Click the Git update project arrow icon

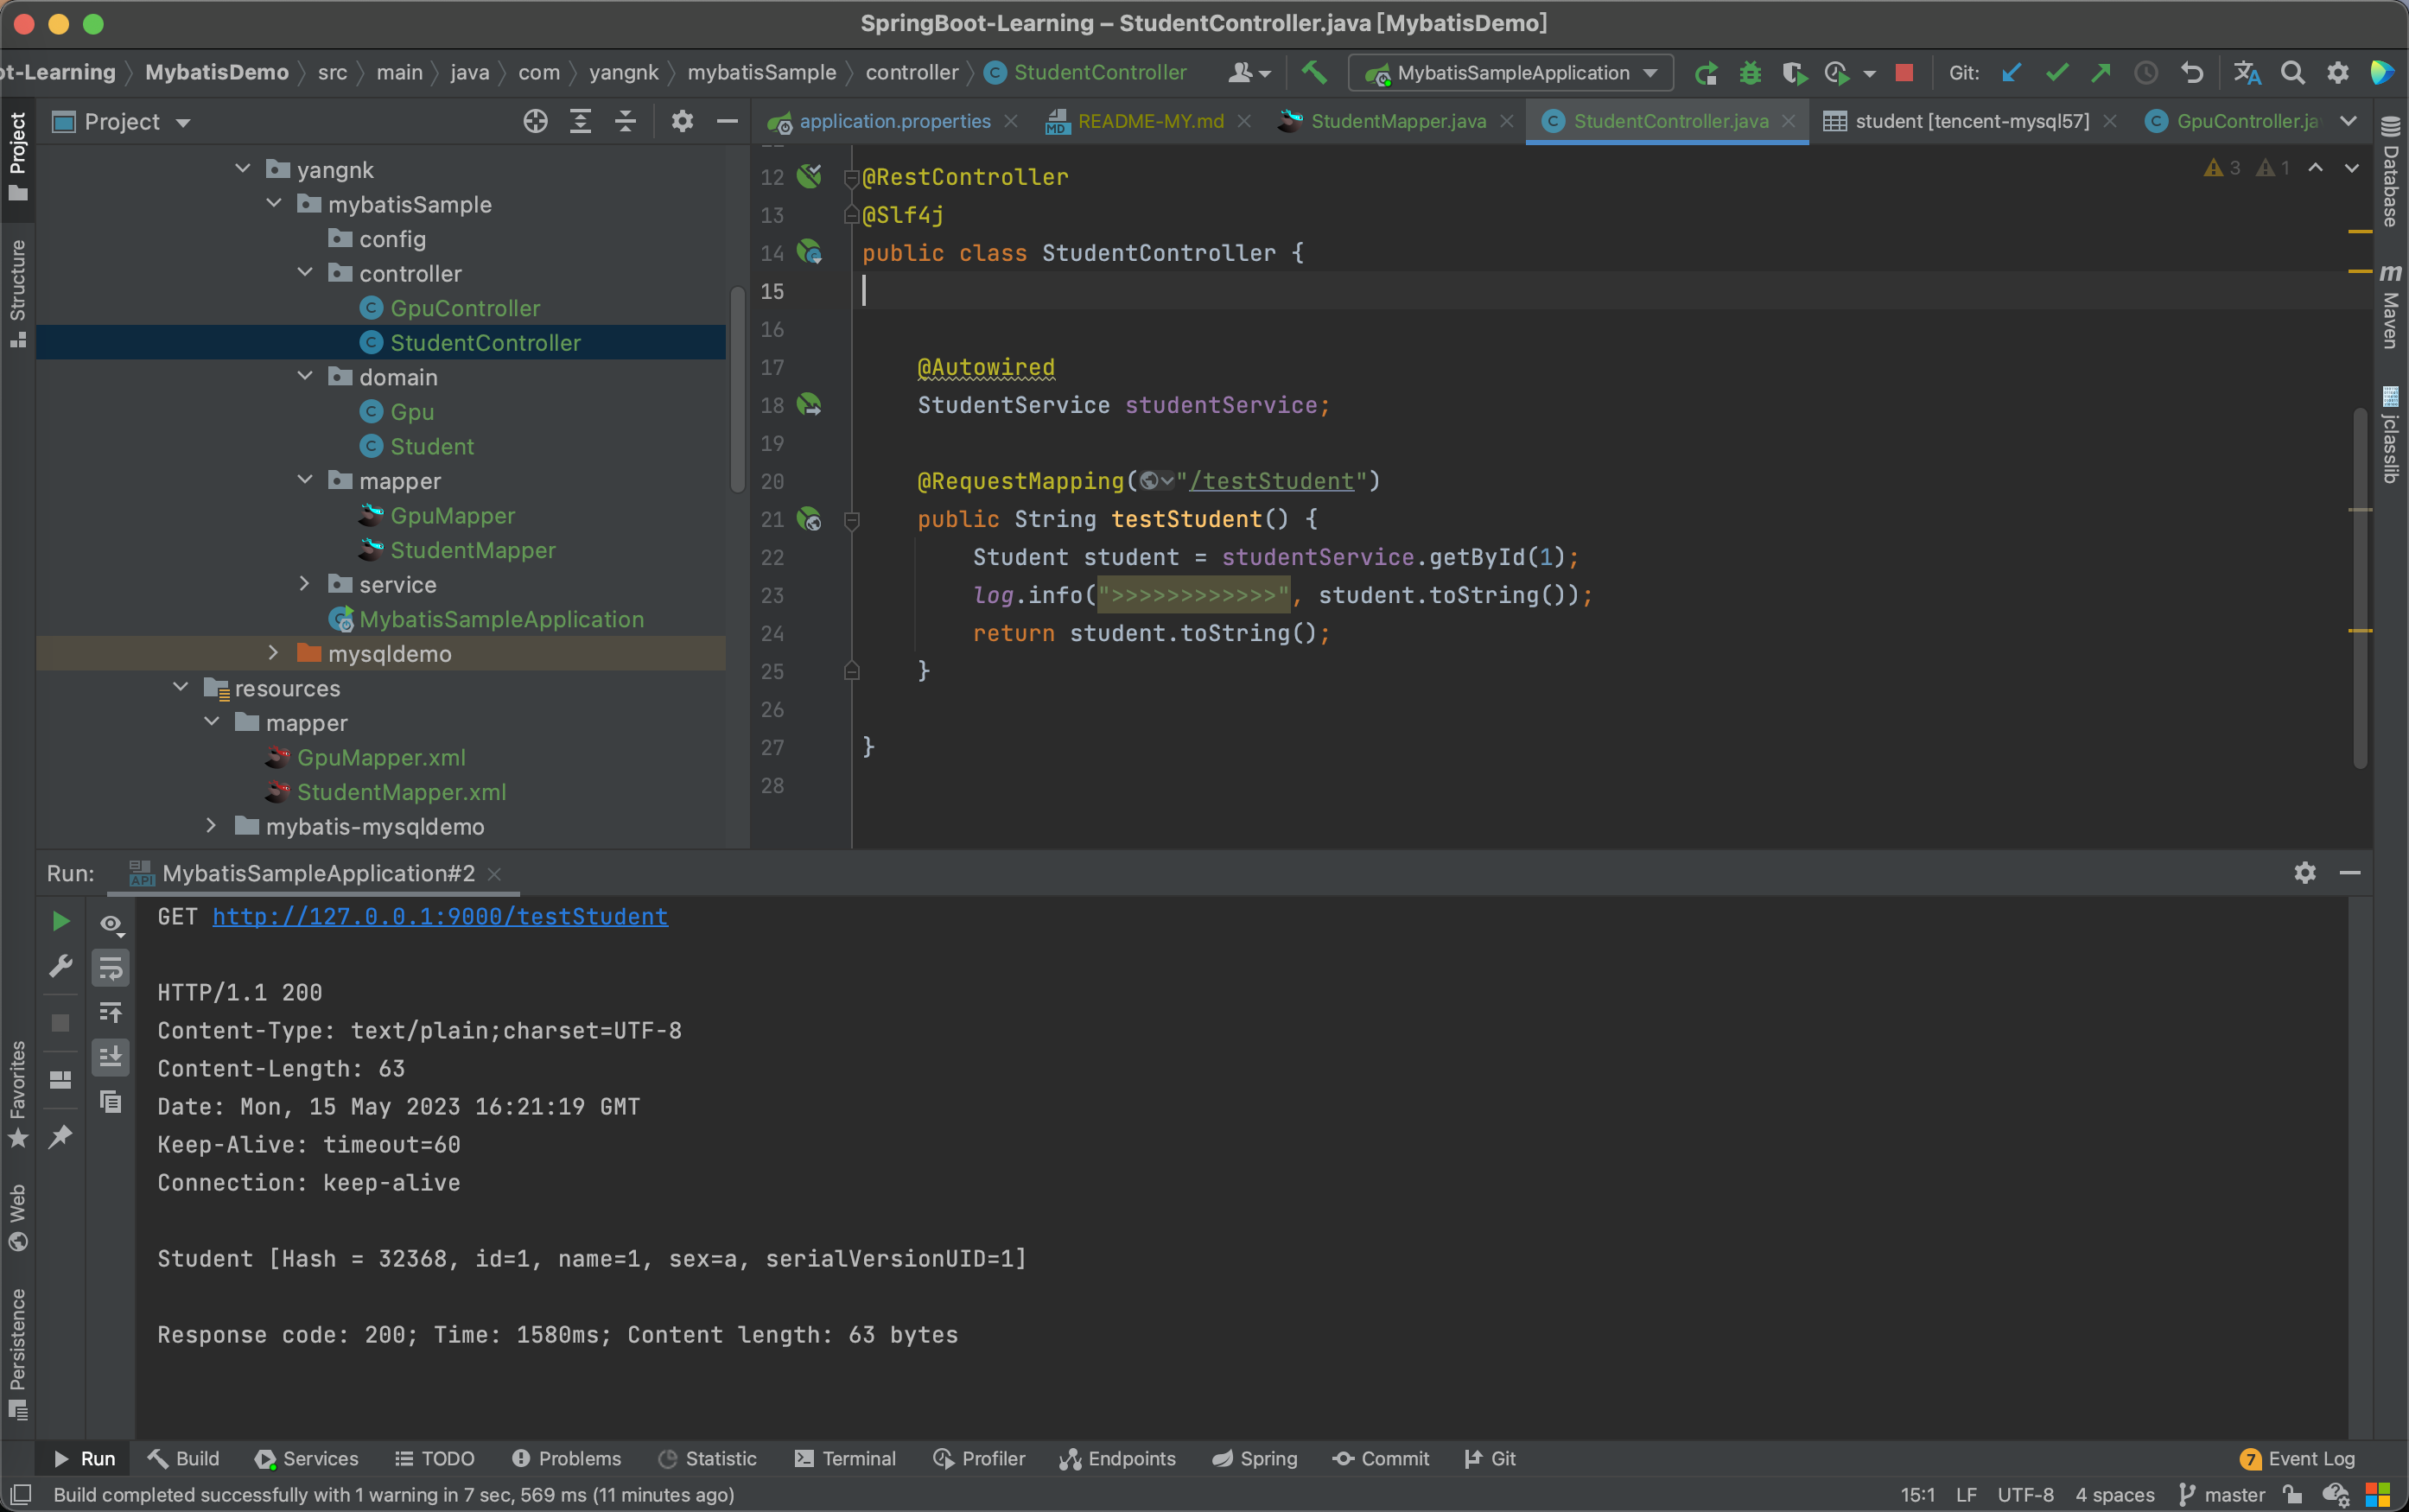click(2012, 73)
